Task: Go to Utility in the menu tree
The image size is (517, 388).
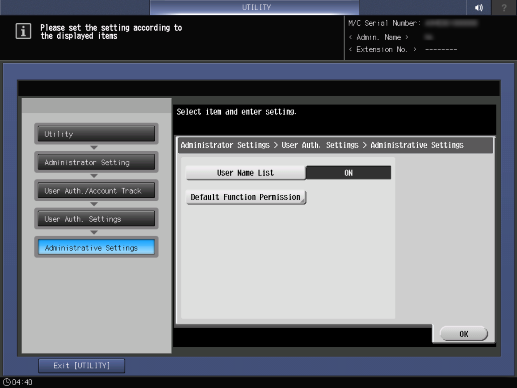Action: click(x=96, y=134)
